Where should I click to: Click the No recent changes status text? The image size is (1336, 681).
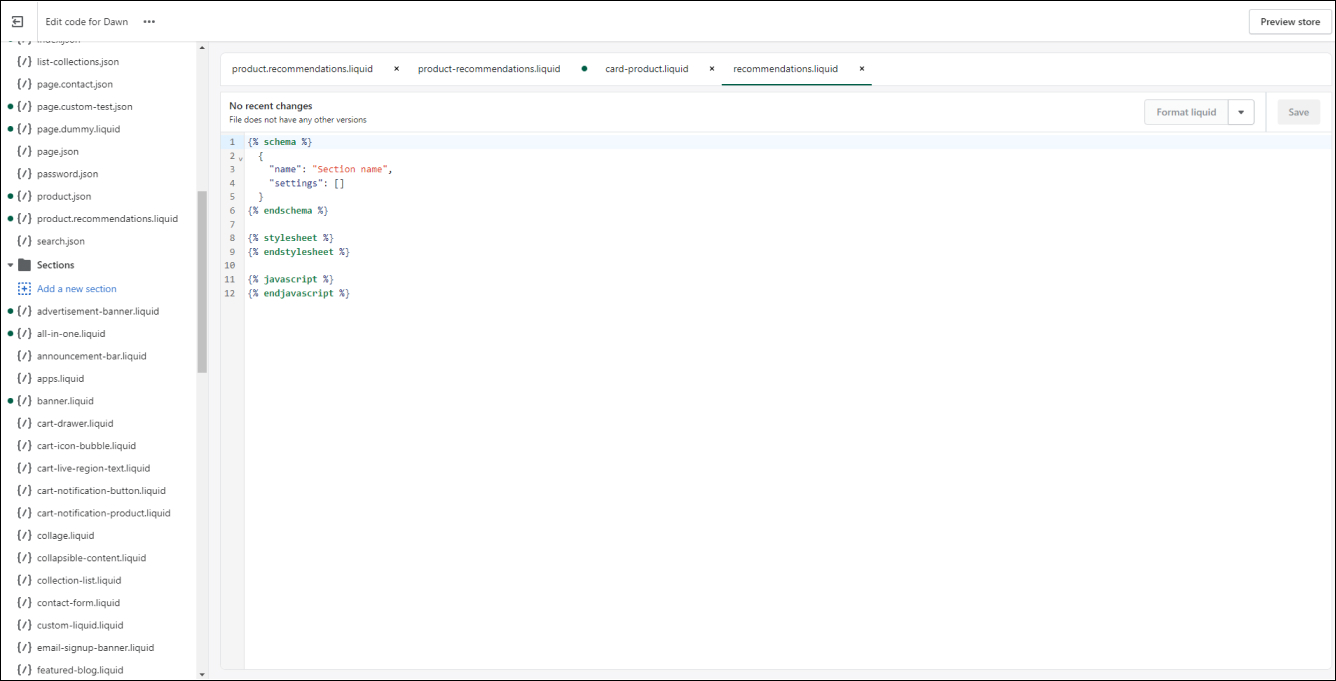pos(271,106)
